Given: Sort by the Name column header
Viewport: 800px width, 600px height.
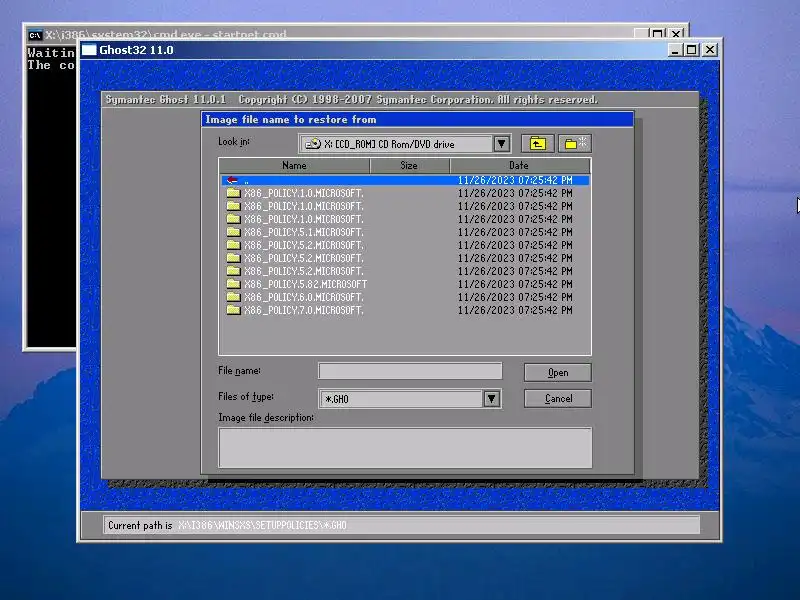Looking at the screenshot, I should pos(294,165).
